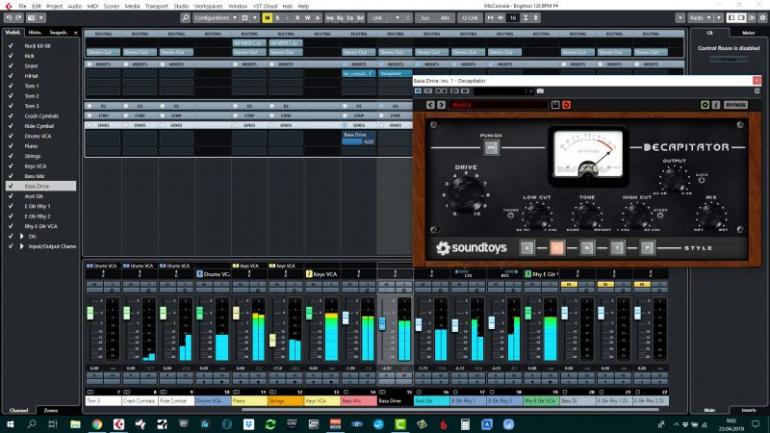Open the File menu
The width and height of the screenshot is (770, 433).
coord(23,6)
